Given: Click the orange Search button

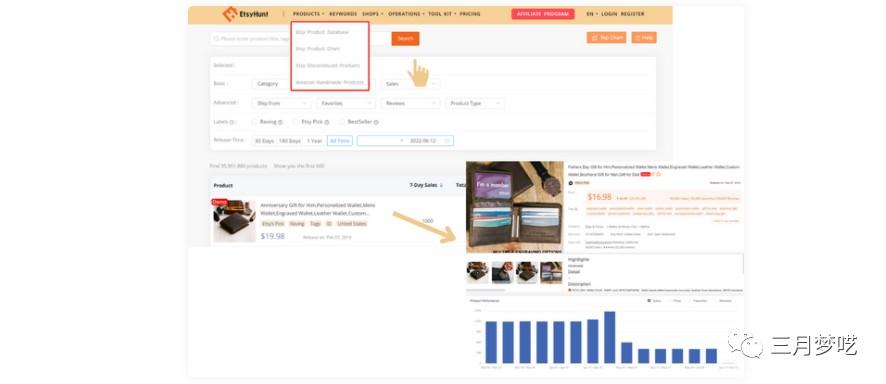Looking at the screenshot, I should tap(406, 38).
